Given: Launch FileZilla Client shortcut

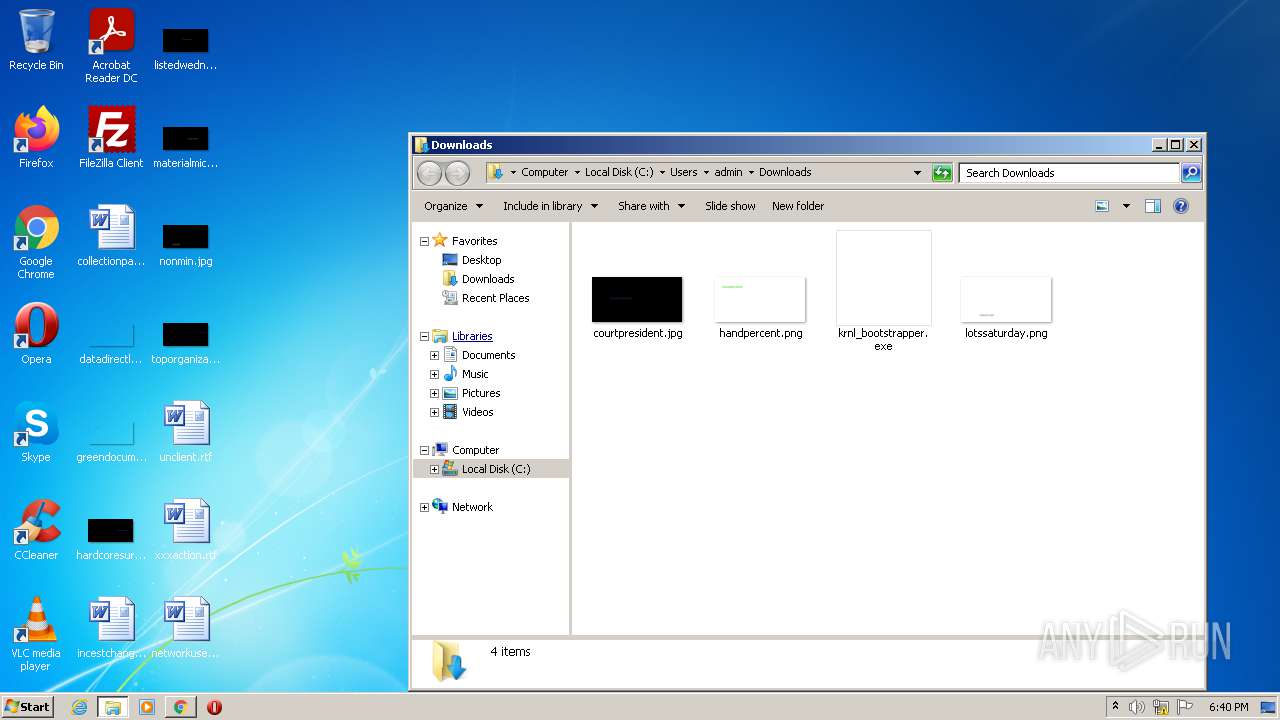Looking at the screenshot, I should 111,138.
